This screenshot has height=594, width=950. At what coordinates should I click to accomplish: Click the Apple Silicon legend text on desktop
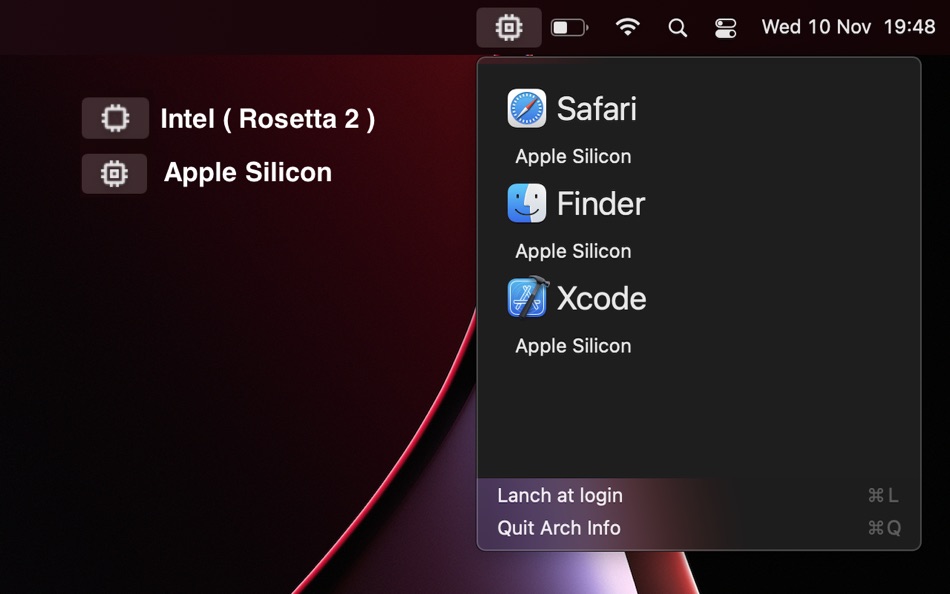tap(248, 173)
